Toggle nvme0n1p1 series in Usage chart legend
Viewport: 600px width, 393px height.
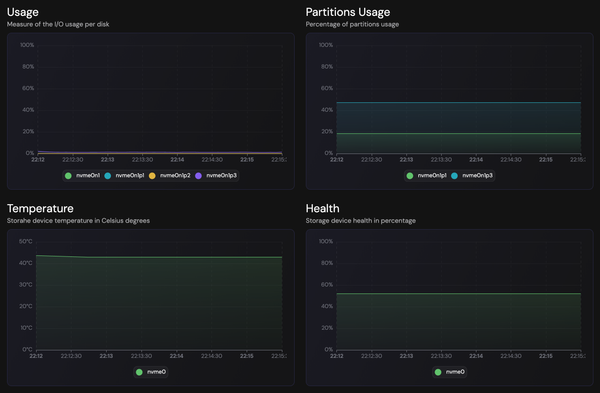tap(124, 176)
